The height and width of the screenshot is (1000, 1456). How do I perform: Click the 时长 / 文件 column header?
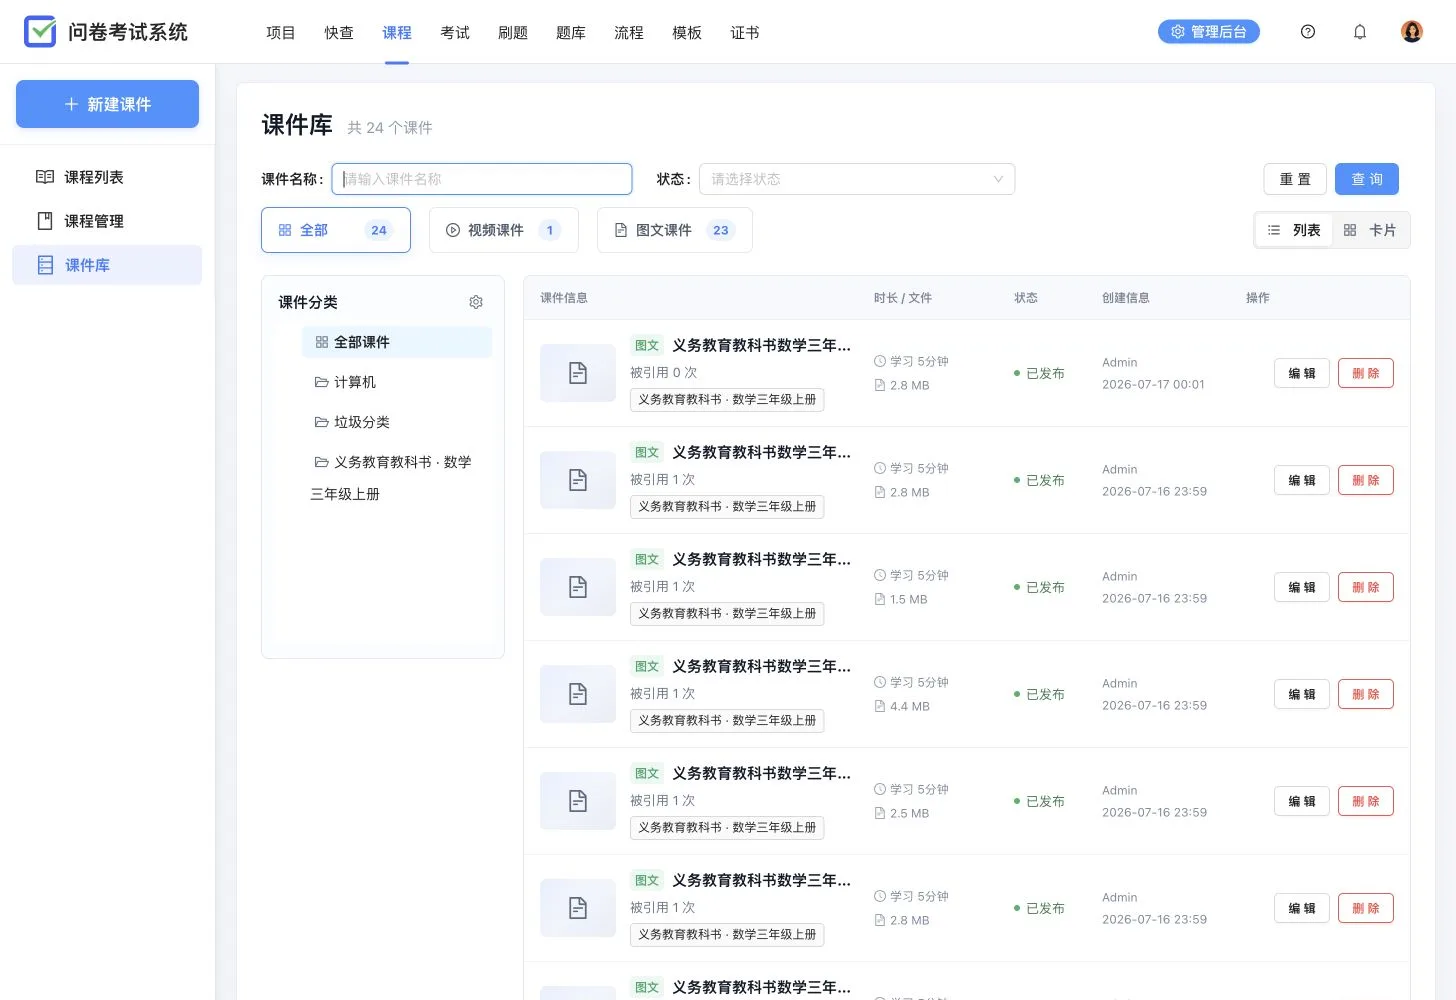[x=903, y=298]
